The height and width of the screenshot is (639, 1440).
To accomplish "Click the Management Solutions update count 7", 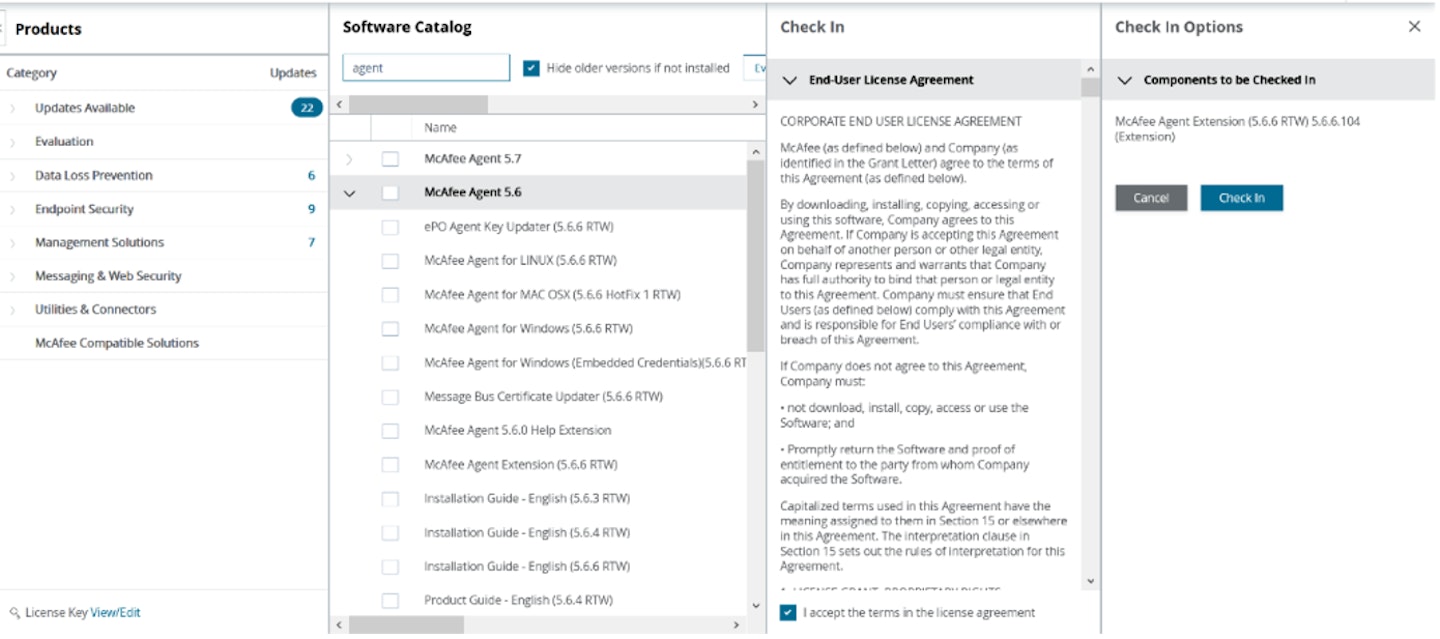I will [x=311, y=243].
